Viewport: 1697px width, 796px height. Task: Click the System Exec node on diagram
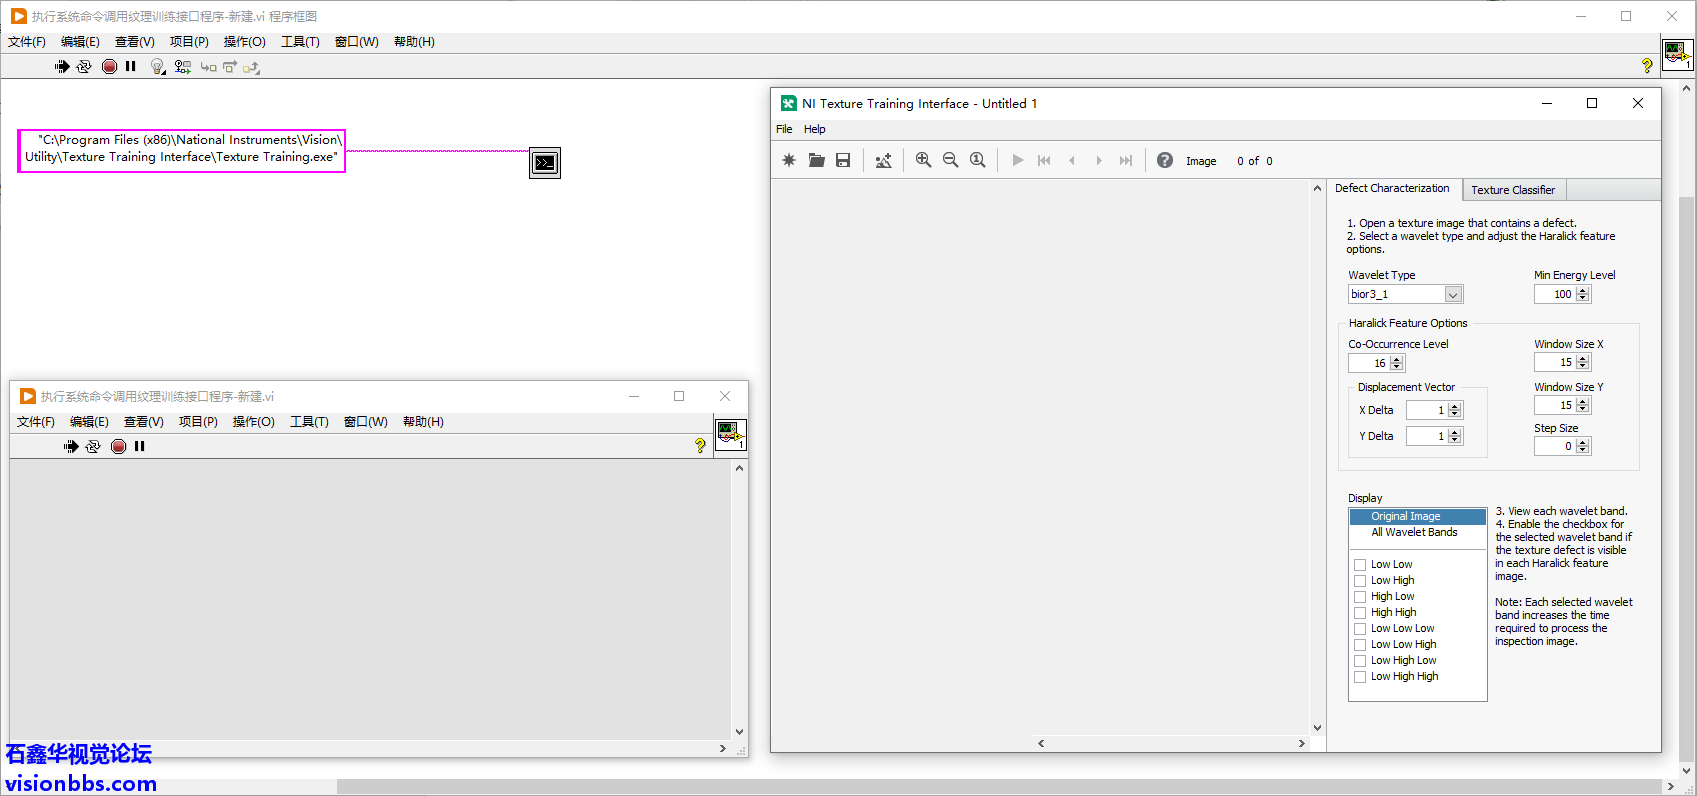[x=545, y=163]
